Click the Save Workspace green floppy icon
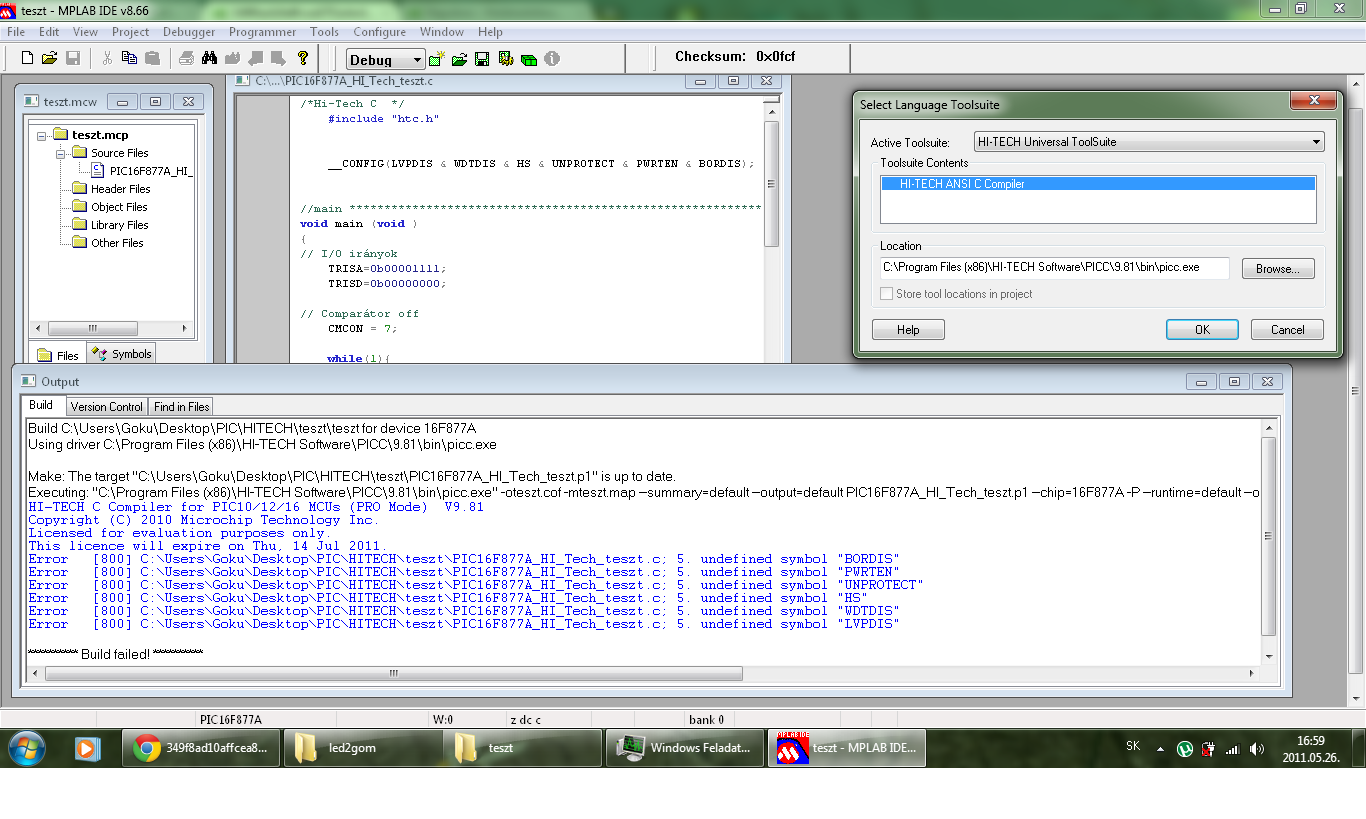 [482, 59]
